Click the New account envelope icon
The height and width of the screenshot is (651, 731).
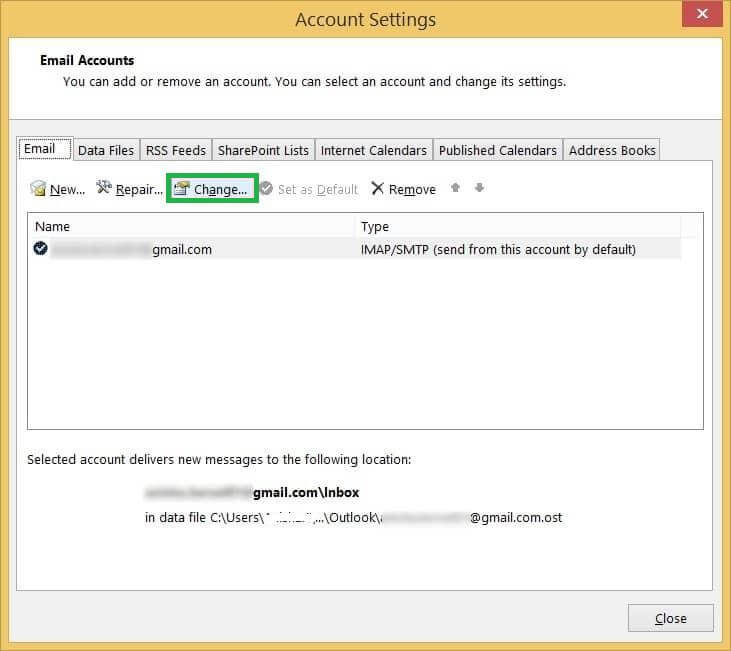coord(38,188)
